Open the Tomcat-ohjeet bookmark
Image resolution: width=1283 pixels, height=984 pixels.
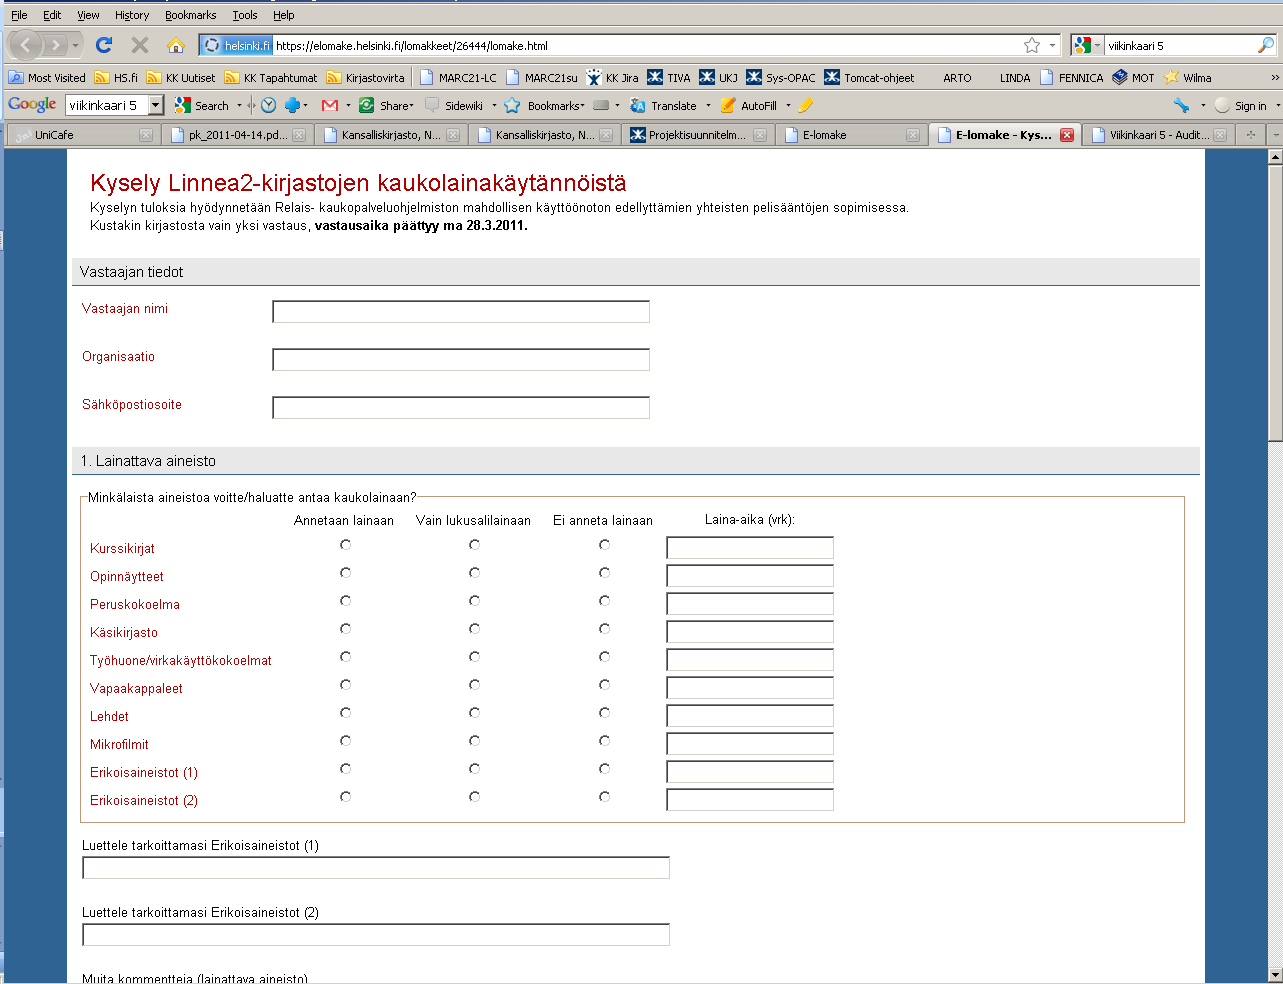tap(869, 77)
